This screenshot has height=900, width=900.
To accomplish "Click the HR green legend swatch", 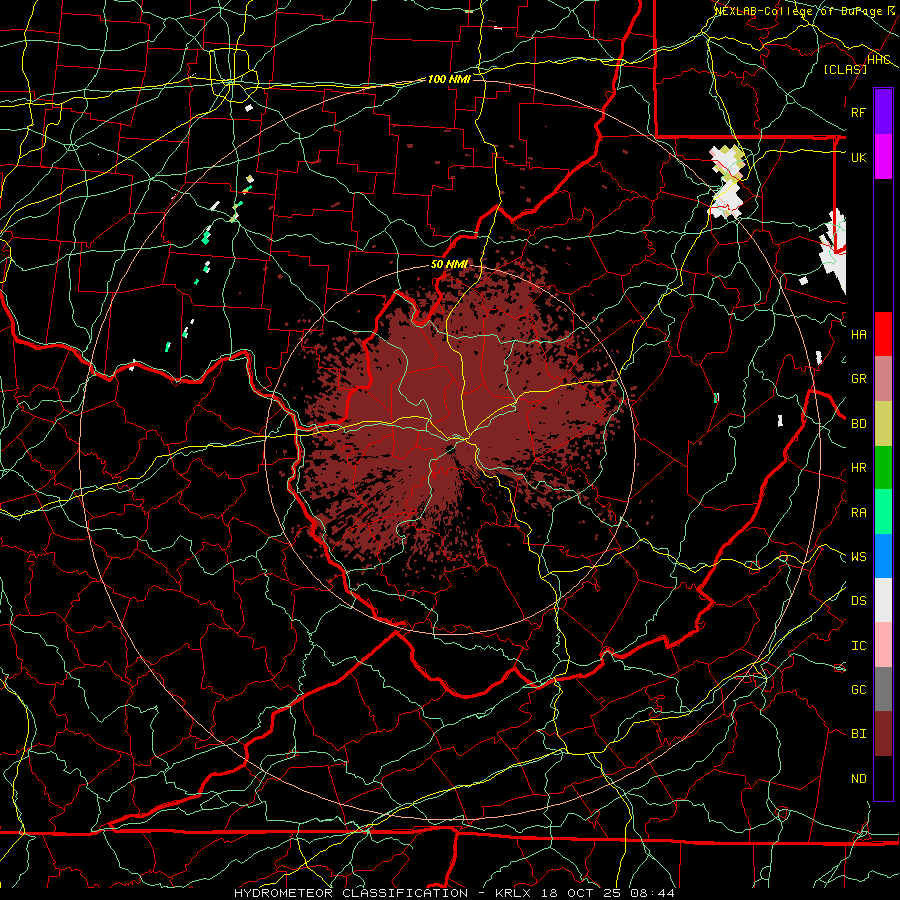I will [x=883, y=467].
